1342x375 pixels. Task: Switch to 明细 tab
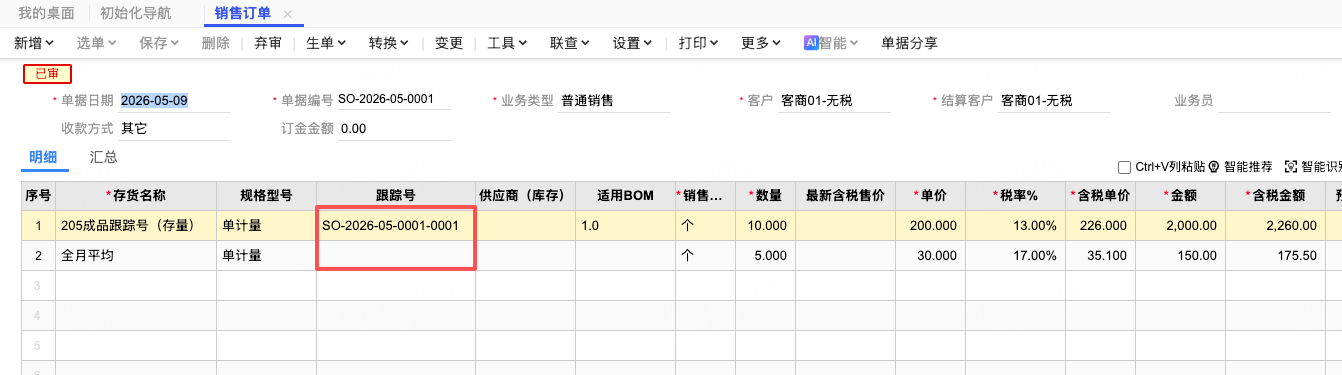43,157
